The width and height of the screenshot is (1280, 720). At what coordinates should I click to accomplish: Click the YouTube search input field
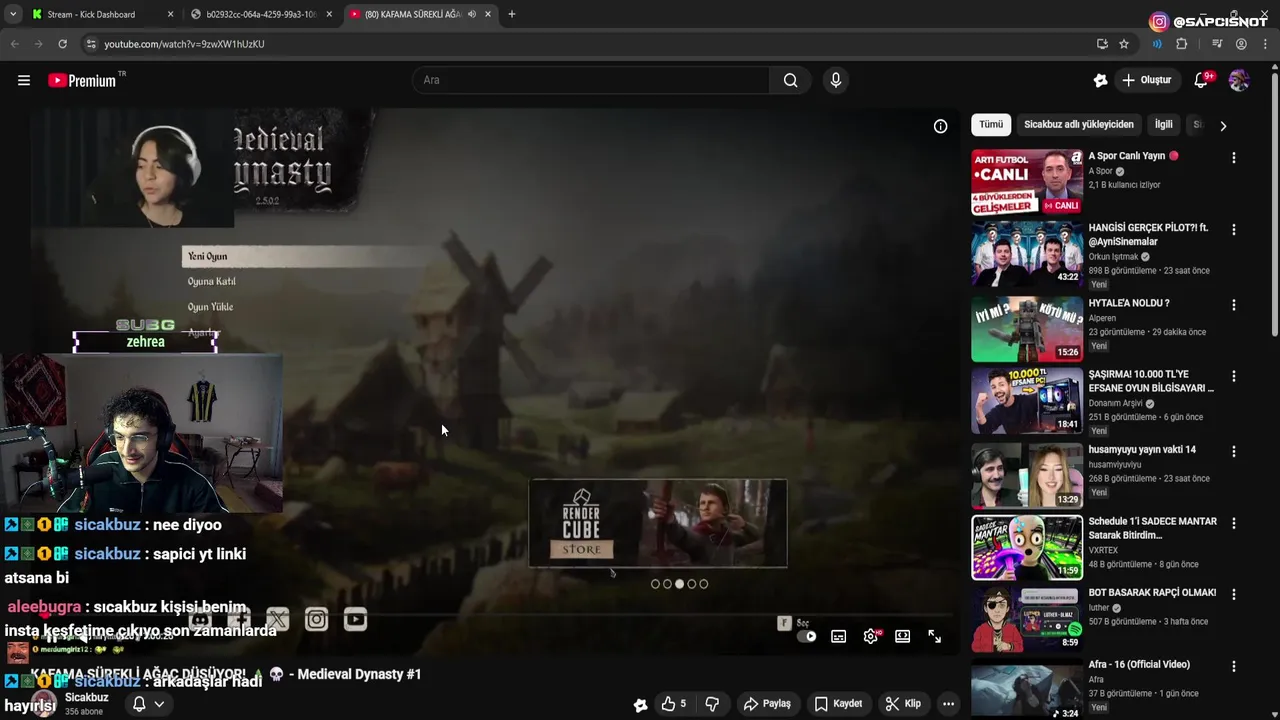[590, 80]
